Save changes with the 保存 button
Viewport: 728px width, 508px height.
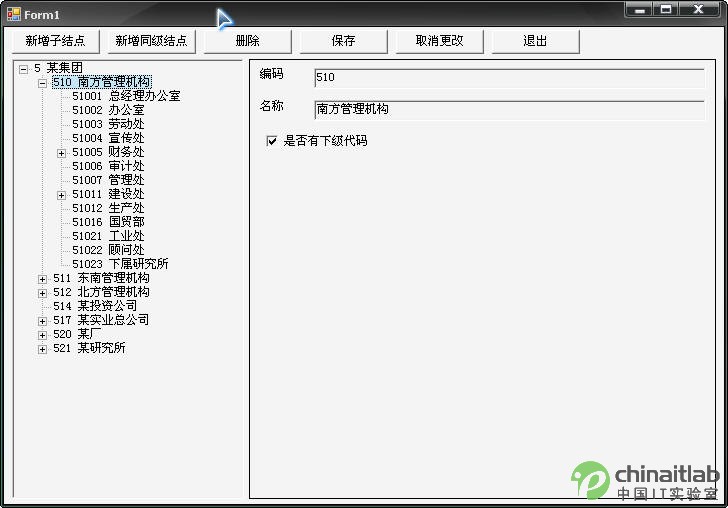pos(344,41)
